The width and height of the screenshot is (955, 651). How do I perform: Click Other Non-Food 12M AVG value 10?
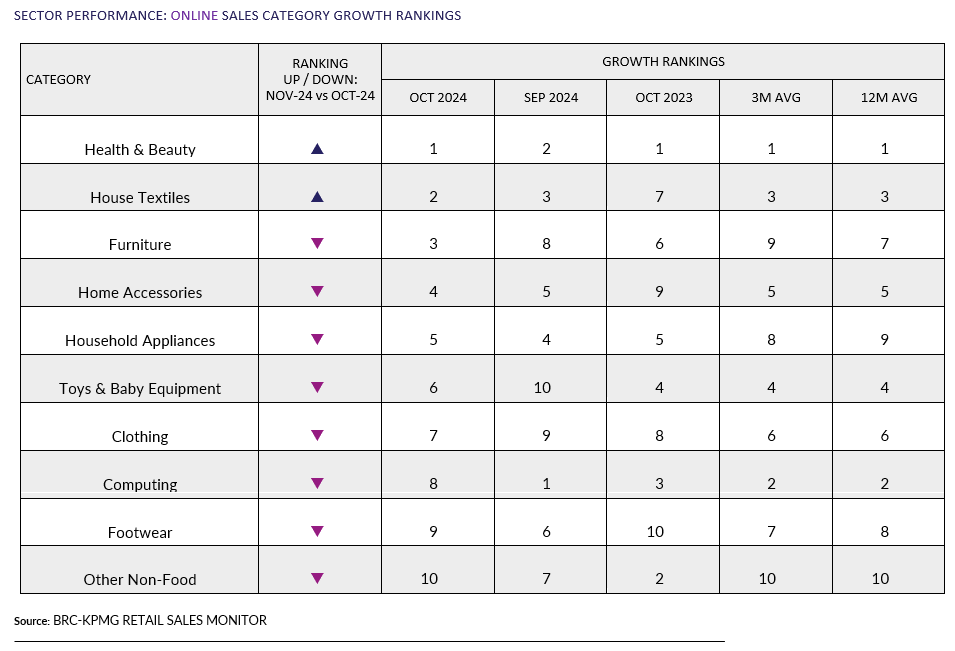click(x=880, y=579)
